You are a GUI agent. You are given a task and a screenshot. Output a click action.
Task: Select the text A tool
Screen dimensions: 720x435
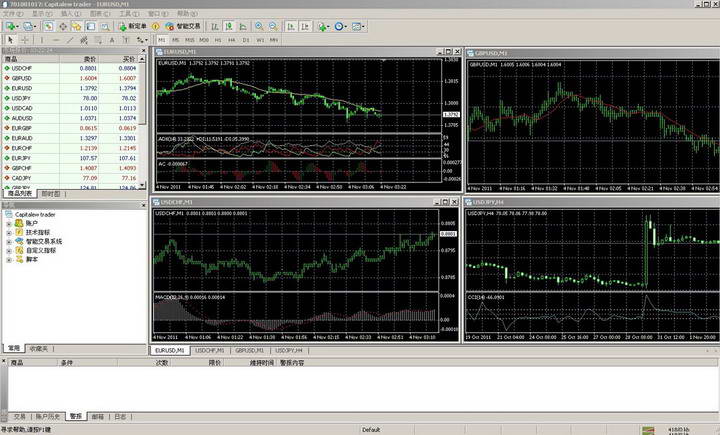112,40
